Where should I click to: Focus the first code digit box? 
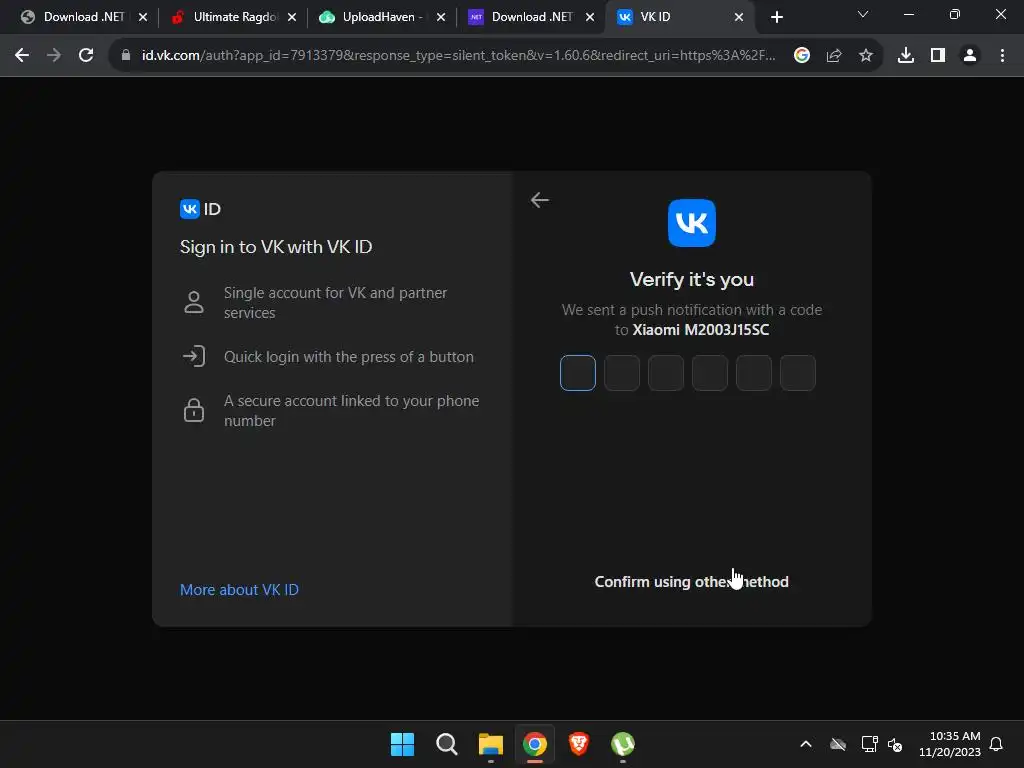pos(578,373)
